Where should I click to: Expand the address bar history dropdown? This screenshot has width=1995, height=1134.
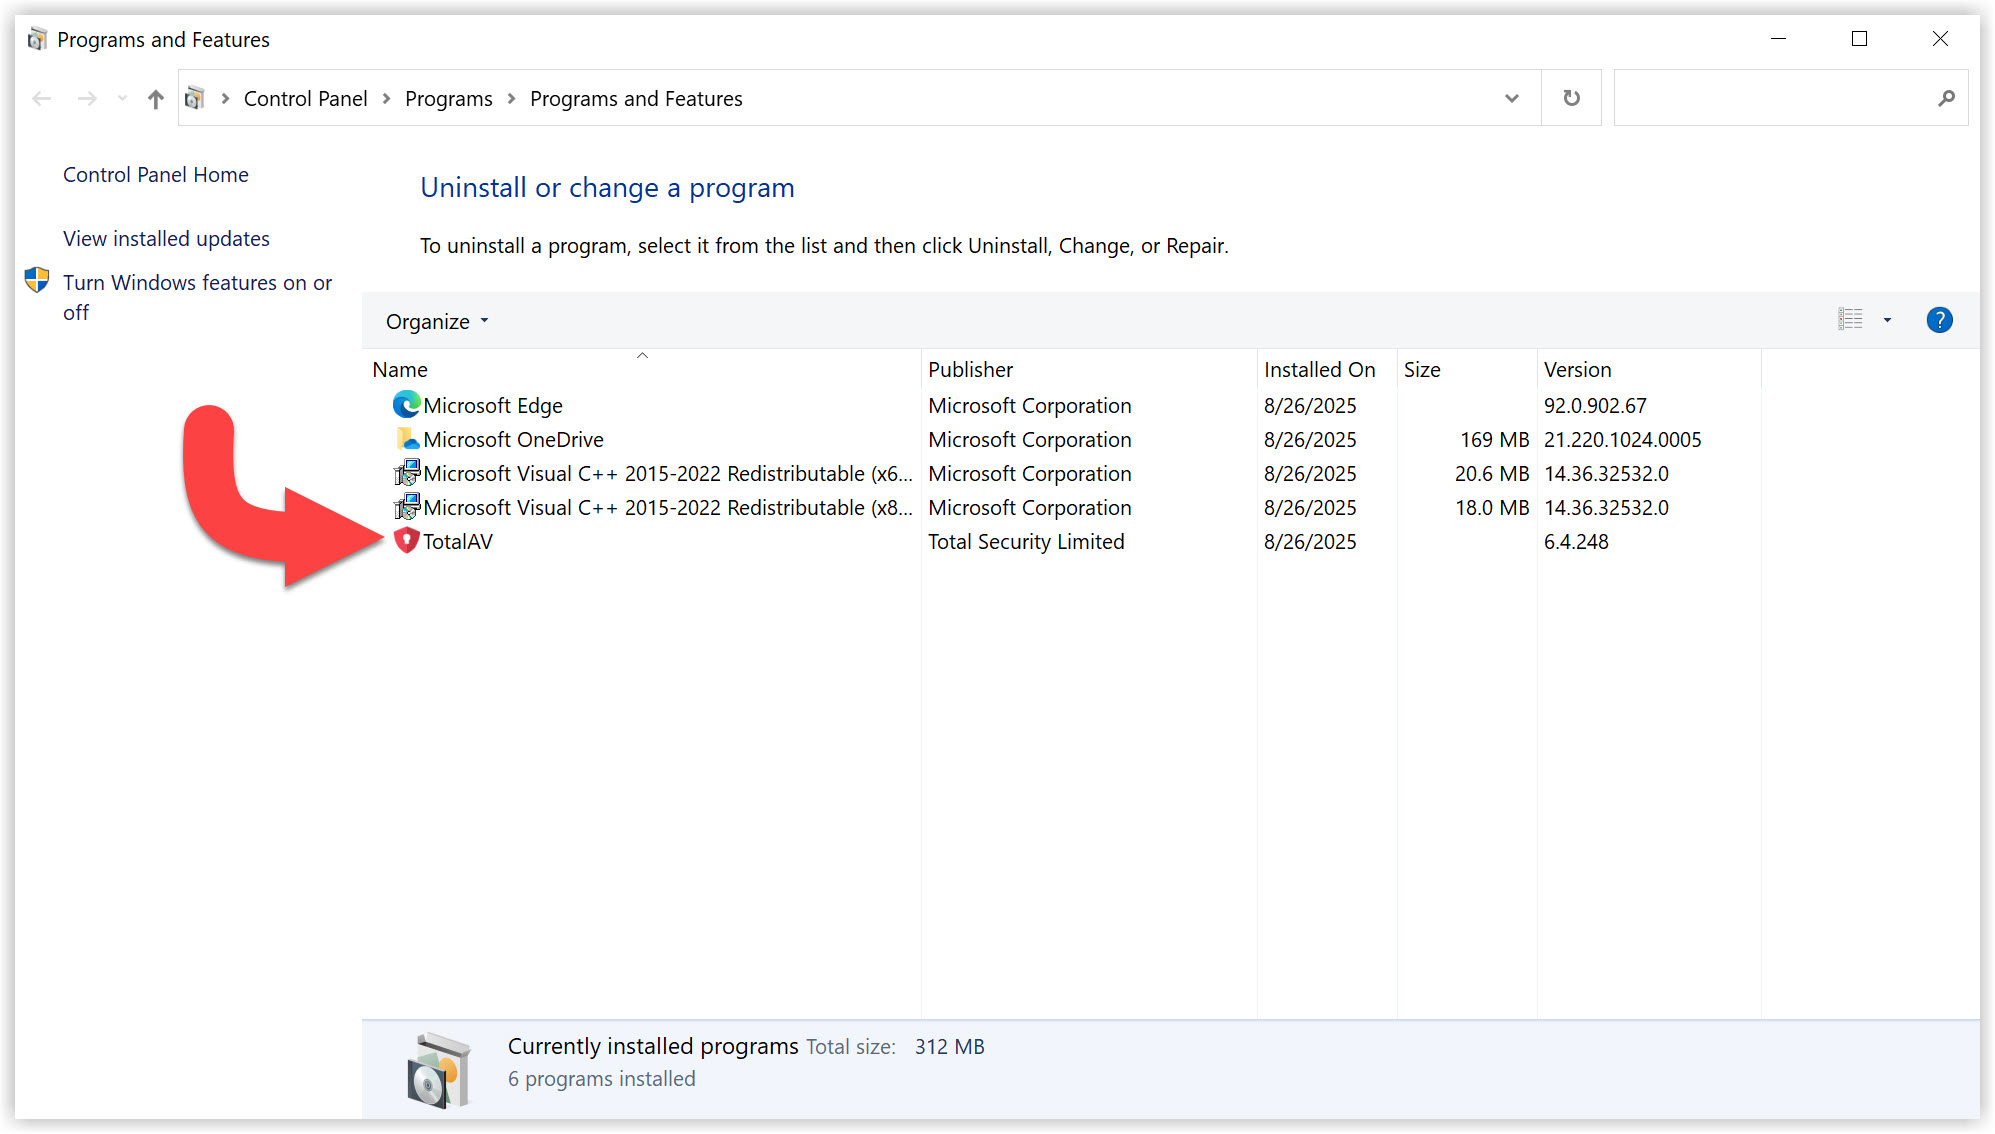pos(1511,98)
